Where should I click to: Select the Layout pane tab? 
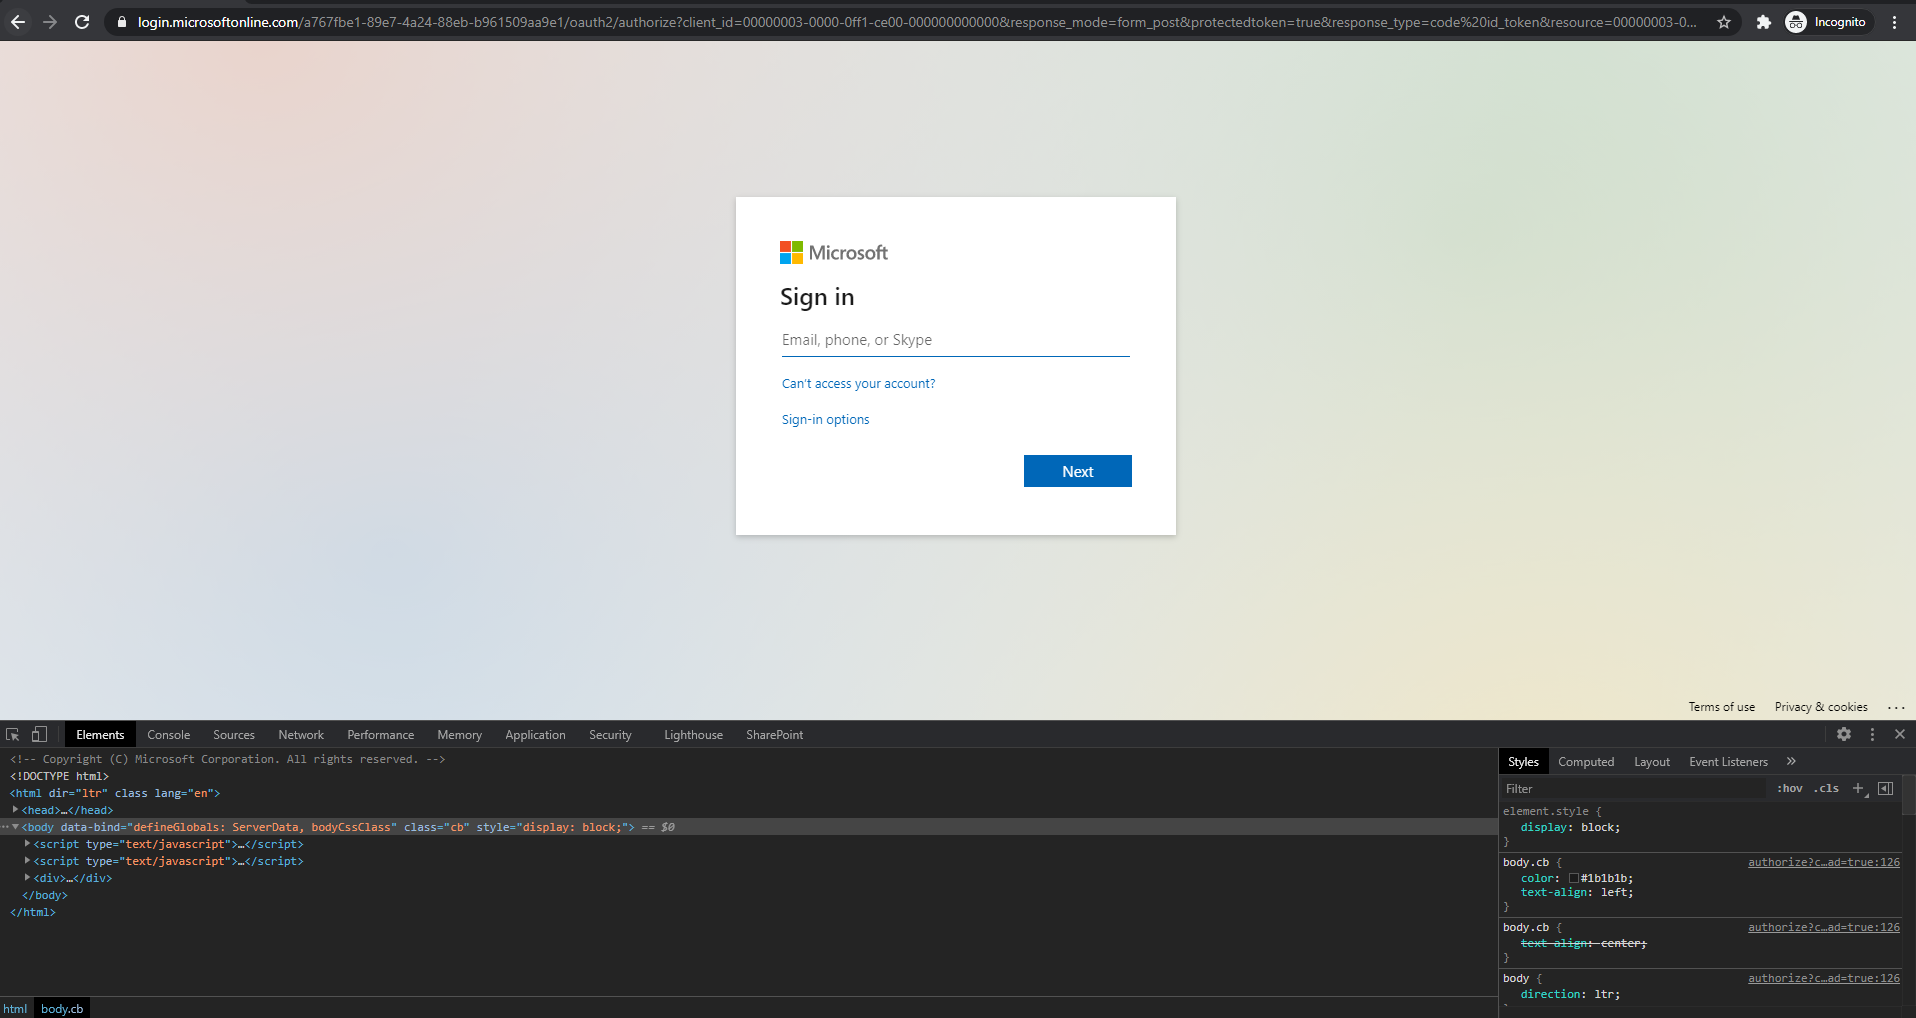[x=1652, y=761]
